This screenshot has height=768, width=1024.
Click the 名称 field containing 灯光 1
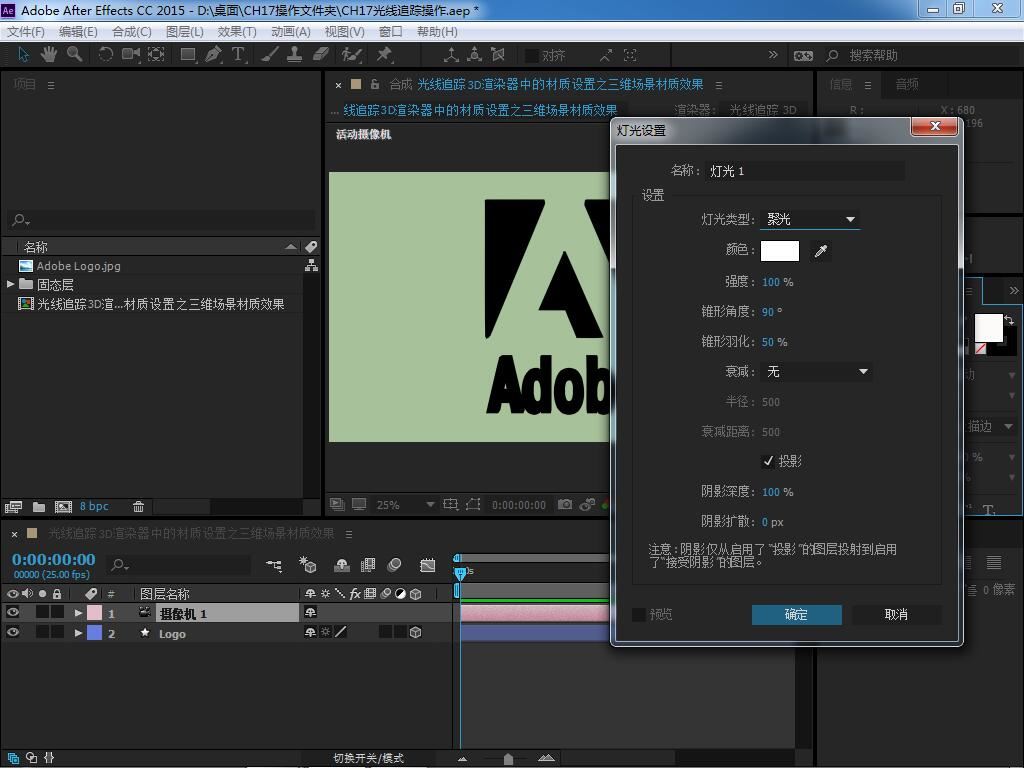pos(805,171)
